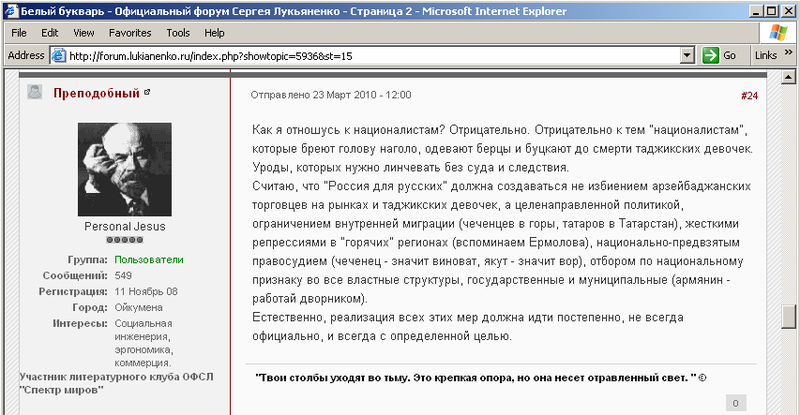Viewport: 800px width, 415px height.
Task: Click the 'Personal Jesus' user title text
Action: coord(125,227)
